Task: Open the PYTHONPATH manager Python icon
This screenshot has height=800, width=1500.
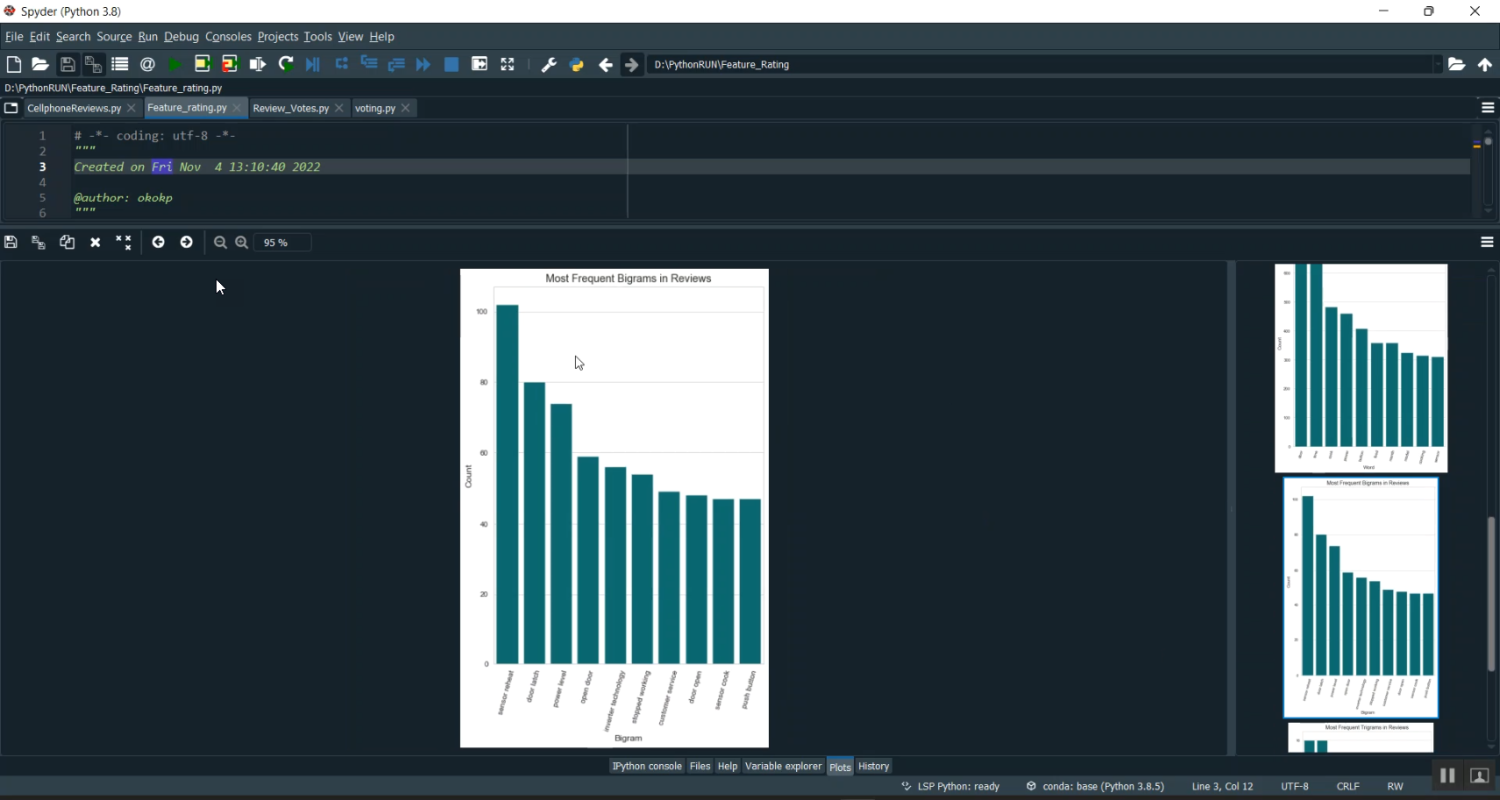Action: [x=576, y=65]
